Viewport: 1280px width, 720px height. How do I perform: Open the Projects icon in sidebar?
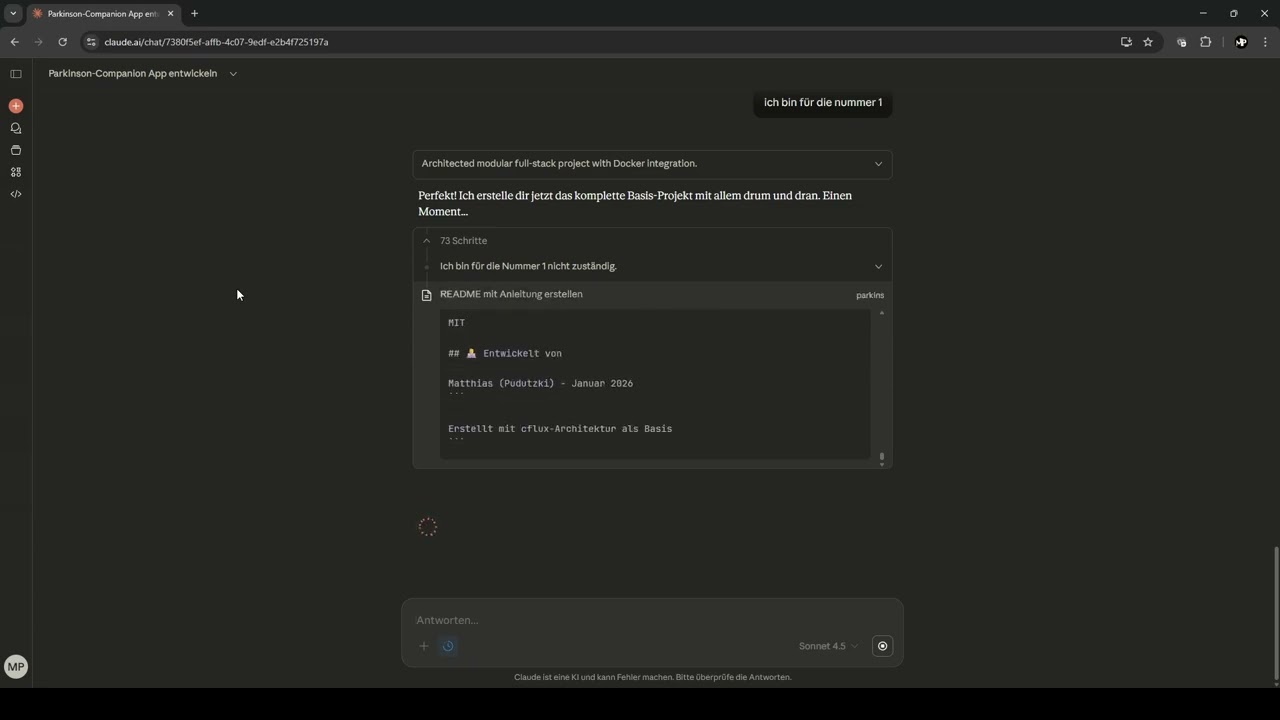pyautogui.click(x=16, y=150)
